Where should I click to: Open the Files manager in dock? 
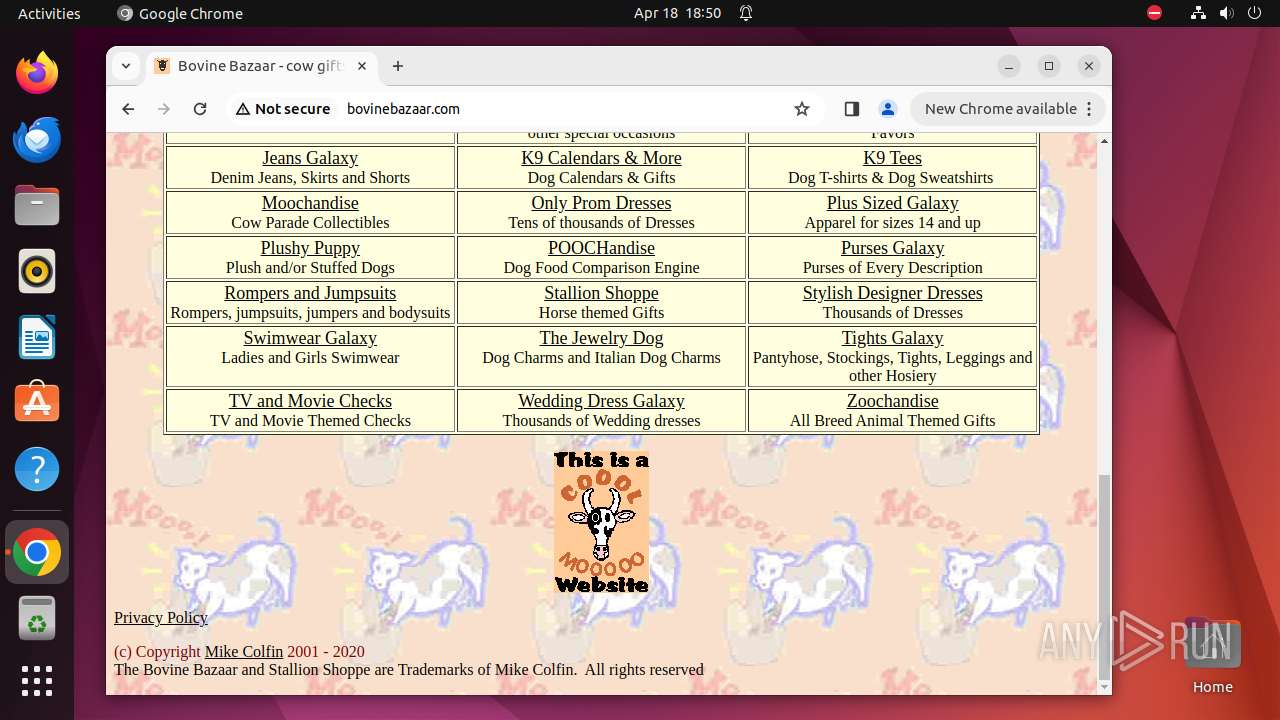pos(37,205)
